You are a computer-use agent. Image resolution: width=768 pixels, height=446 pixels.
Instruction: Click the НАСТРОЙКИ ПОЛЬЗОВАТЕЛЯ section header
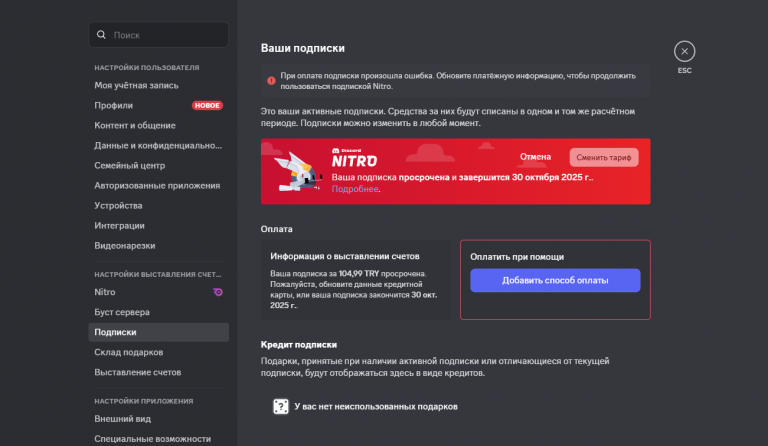[147, 68]
